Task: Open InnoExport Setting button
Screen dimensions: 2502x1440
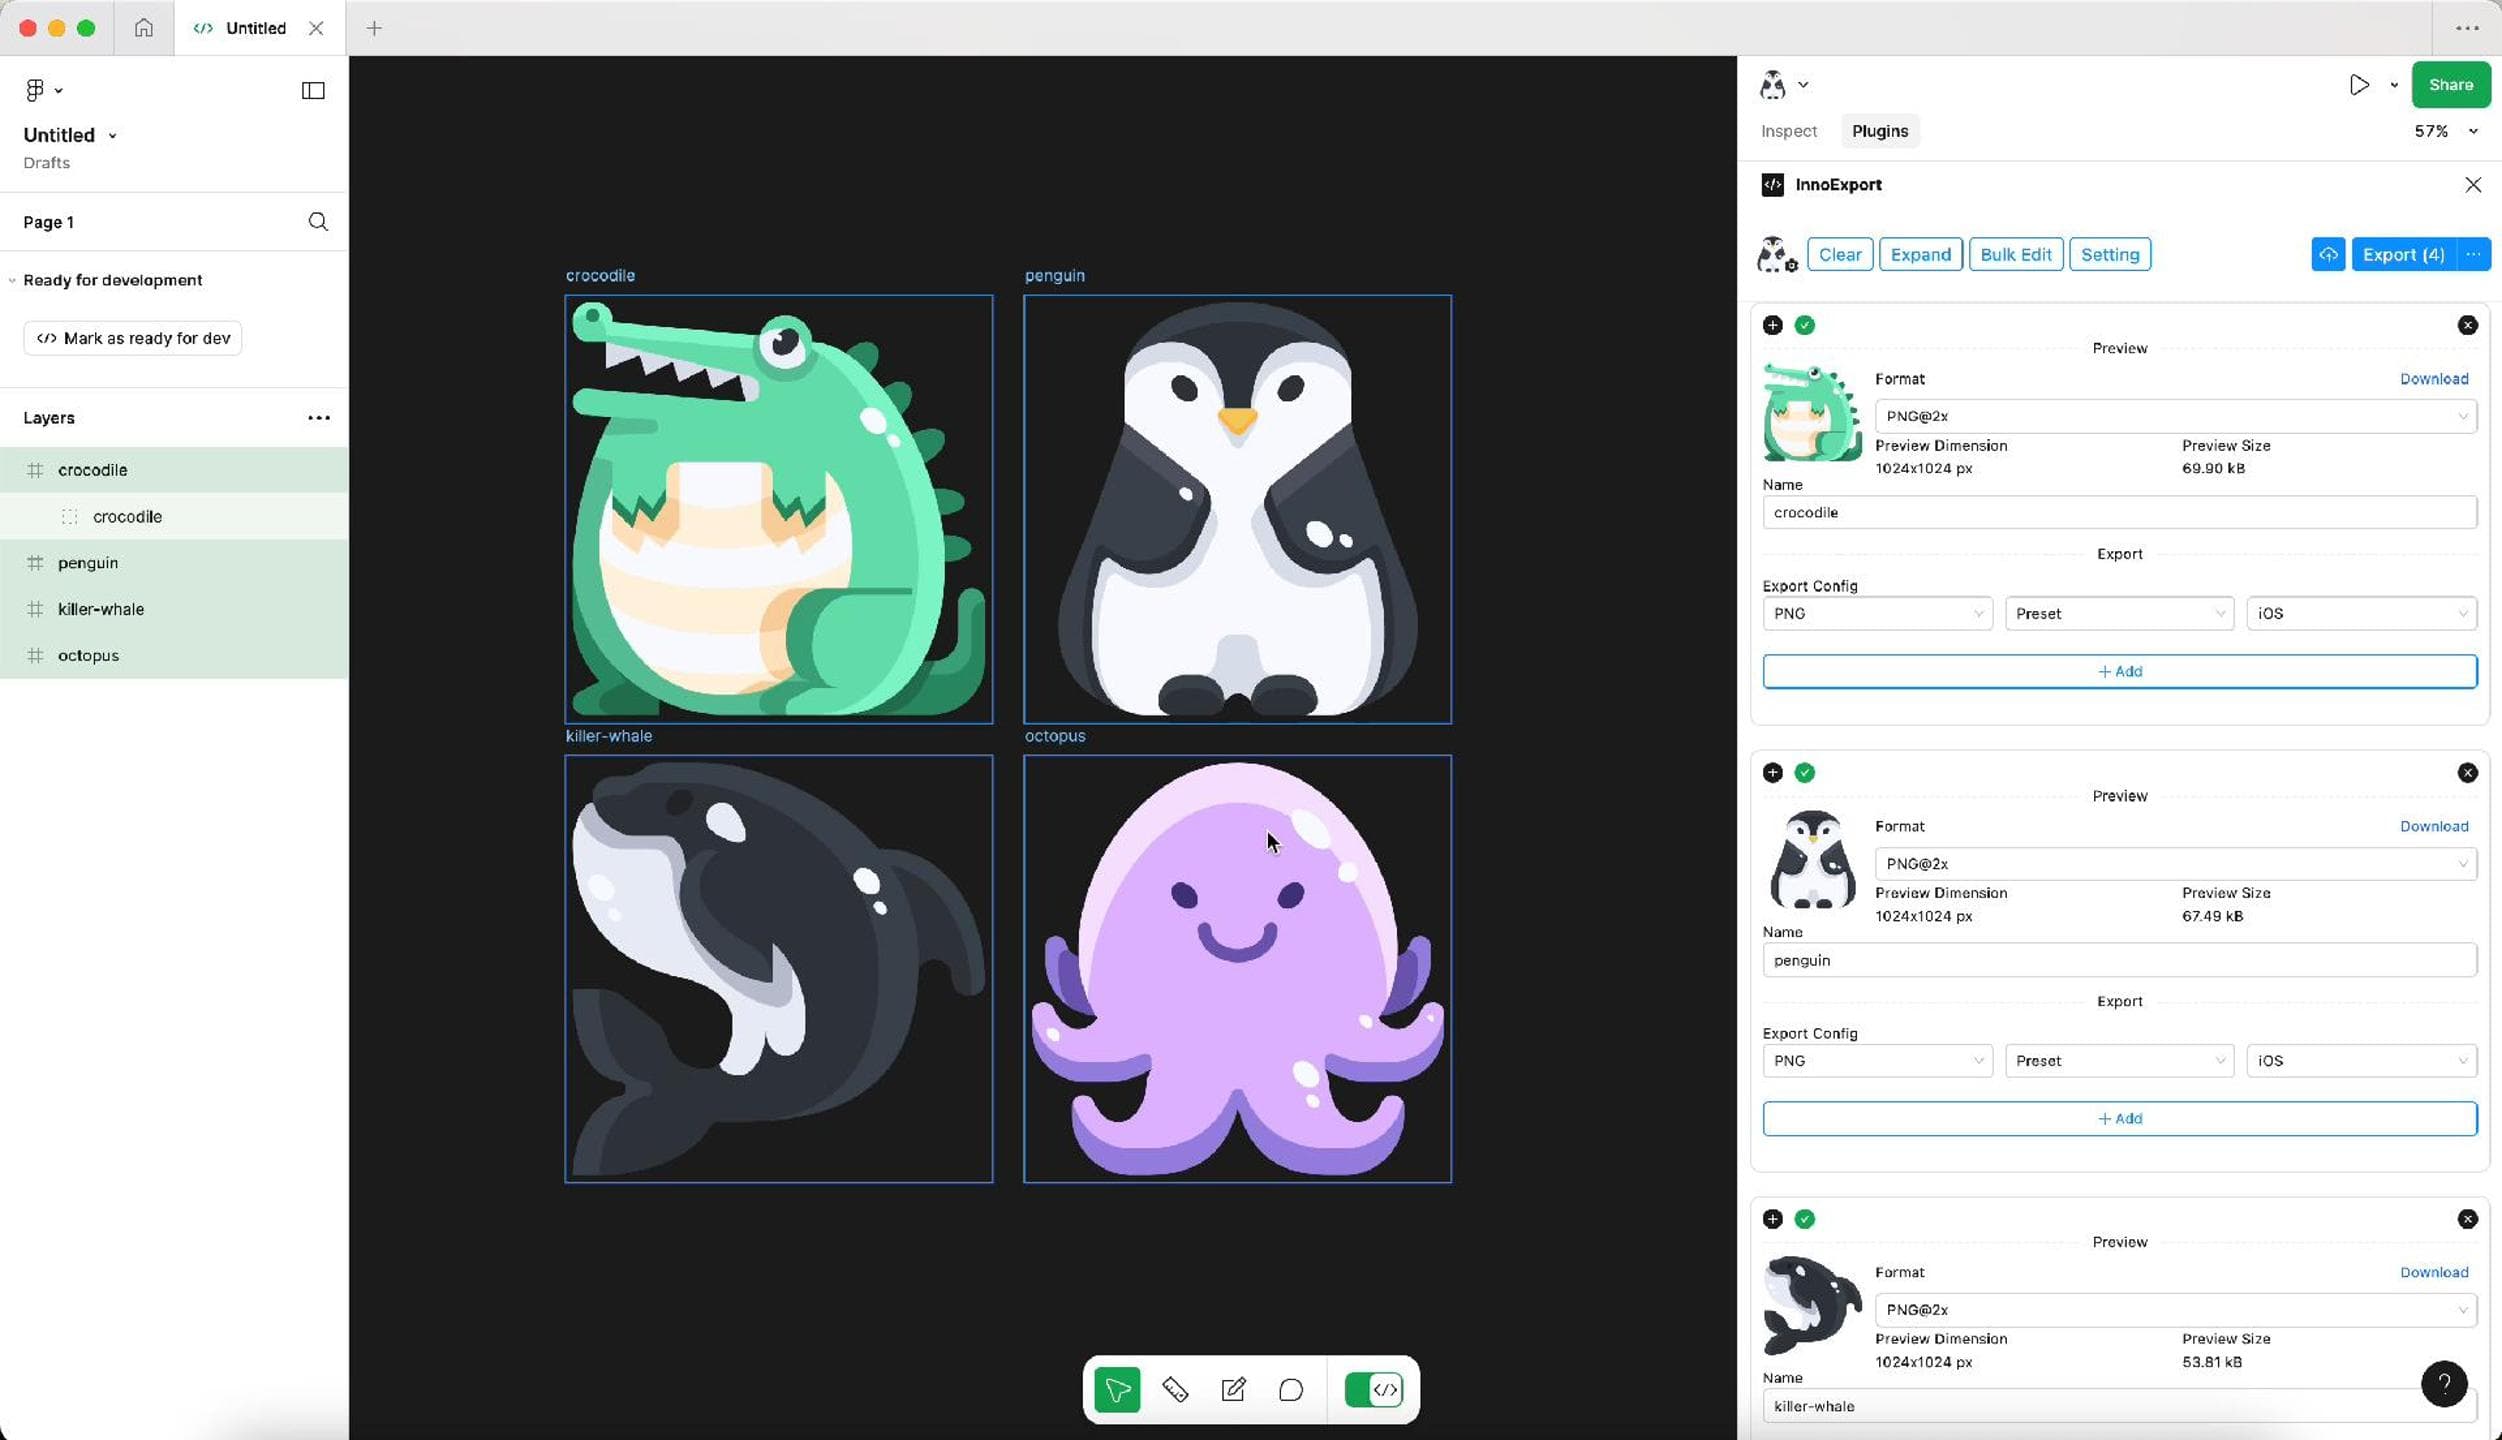Action: pos(2110,254)
